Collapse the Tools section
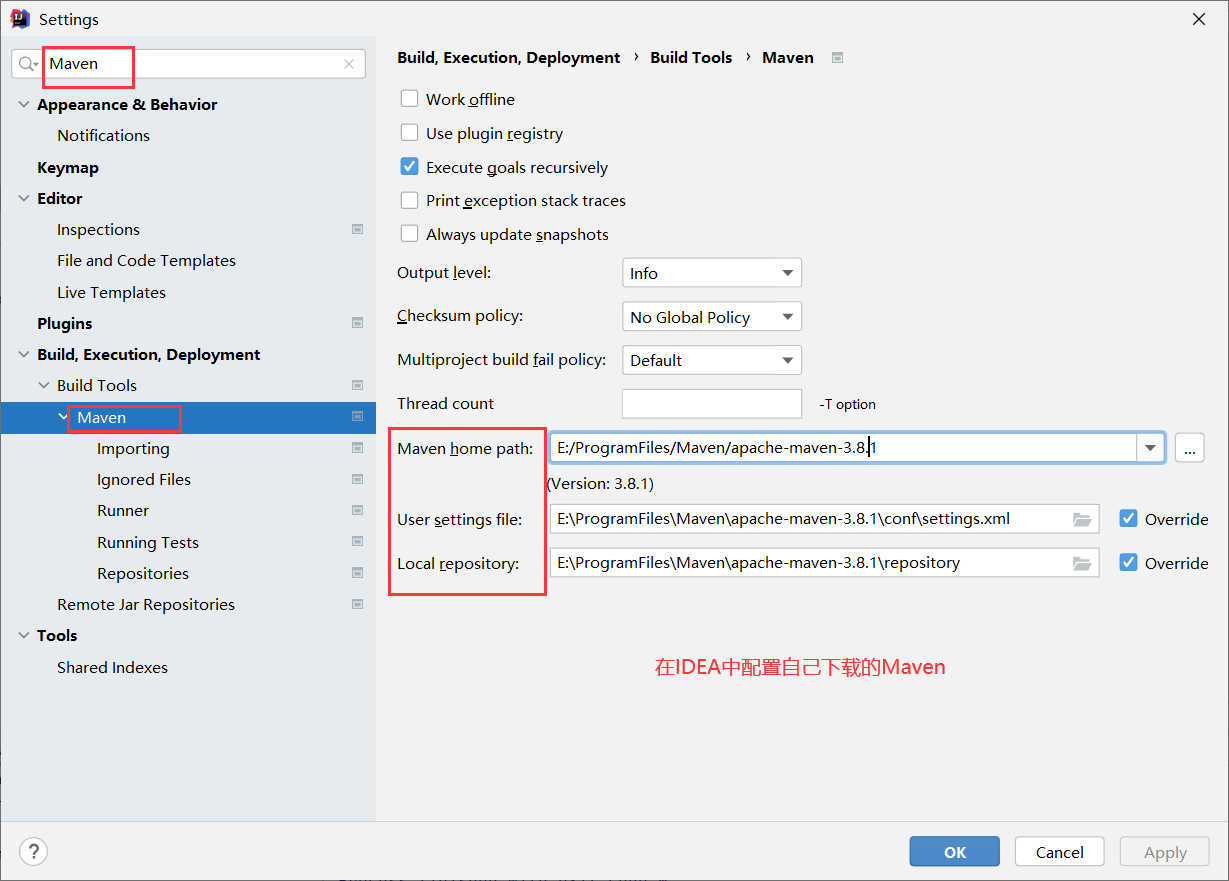 24,635
